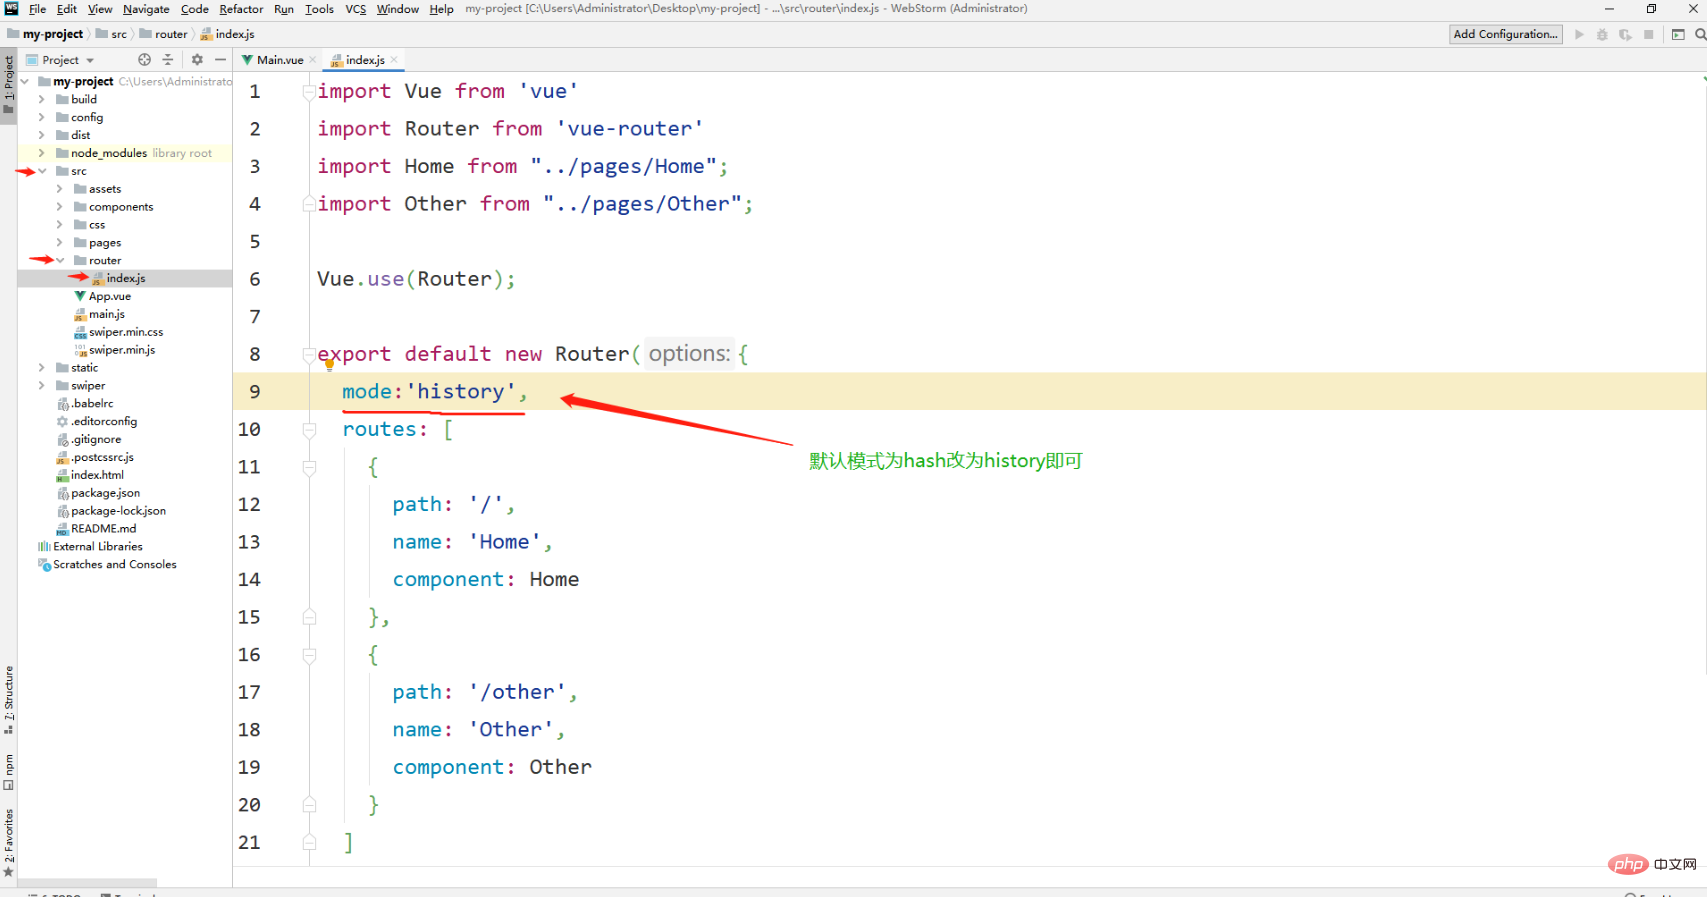Select package.json in project tree

[105, 493]
